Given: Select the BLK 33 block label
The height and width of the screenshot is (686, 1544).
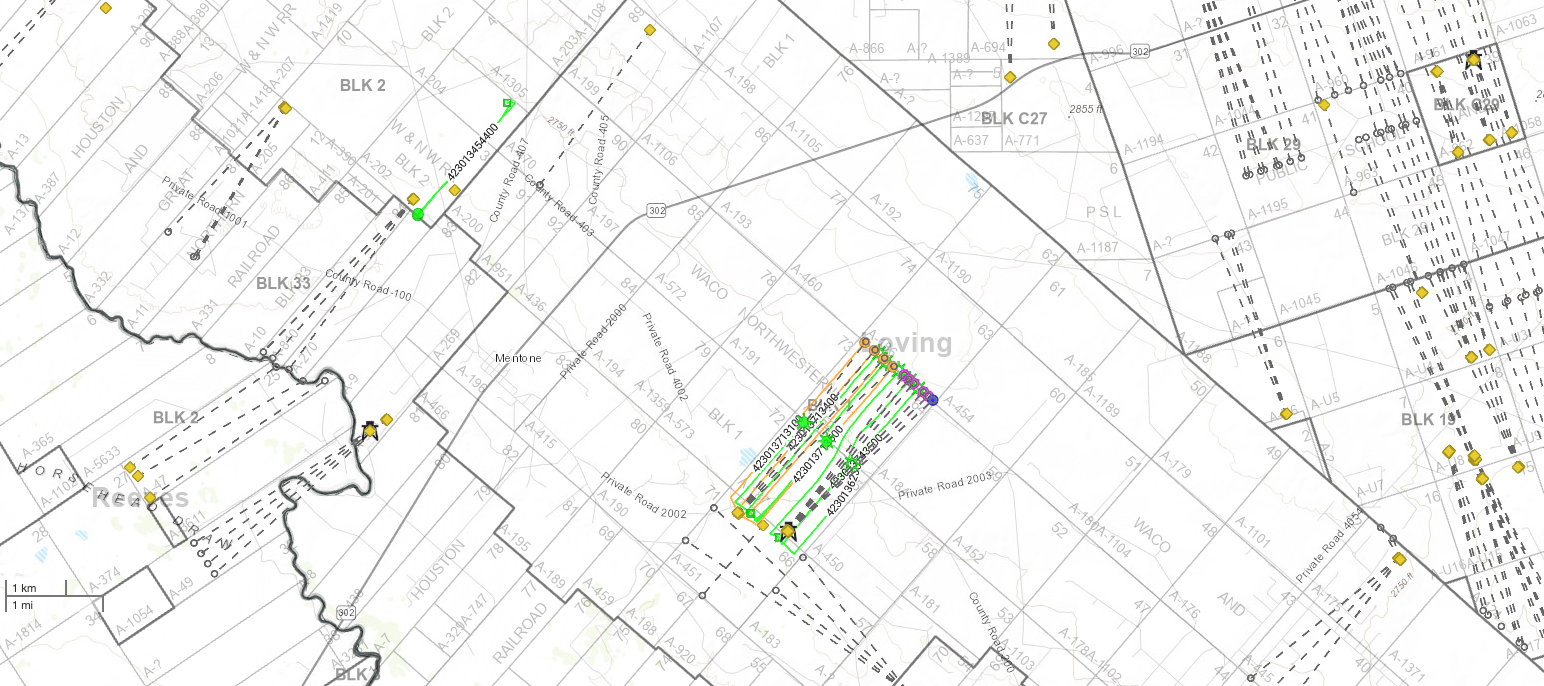Looking at the screenshot, I should 284,283.
